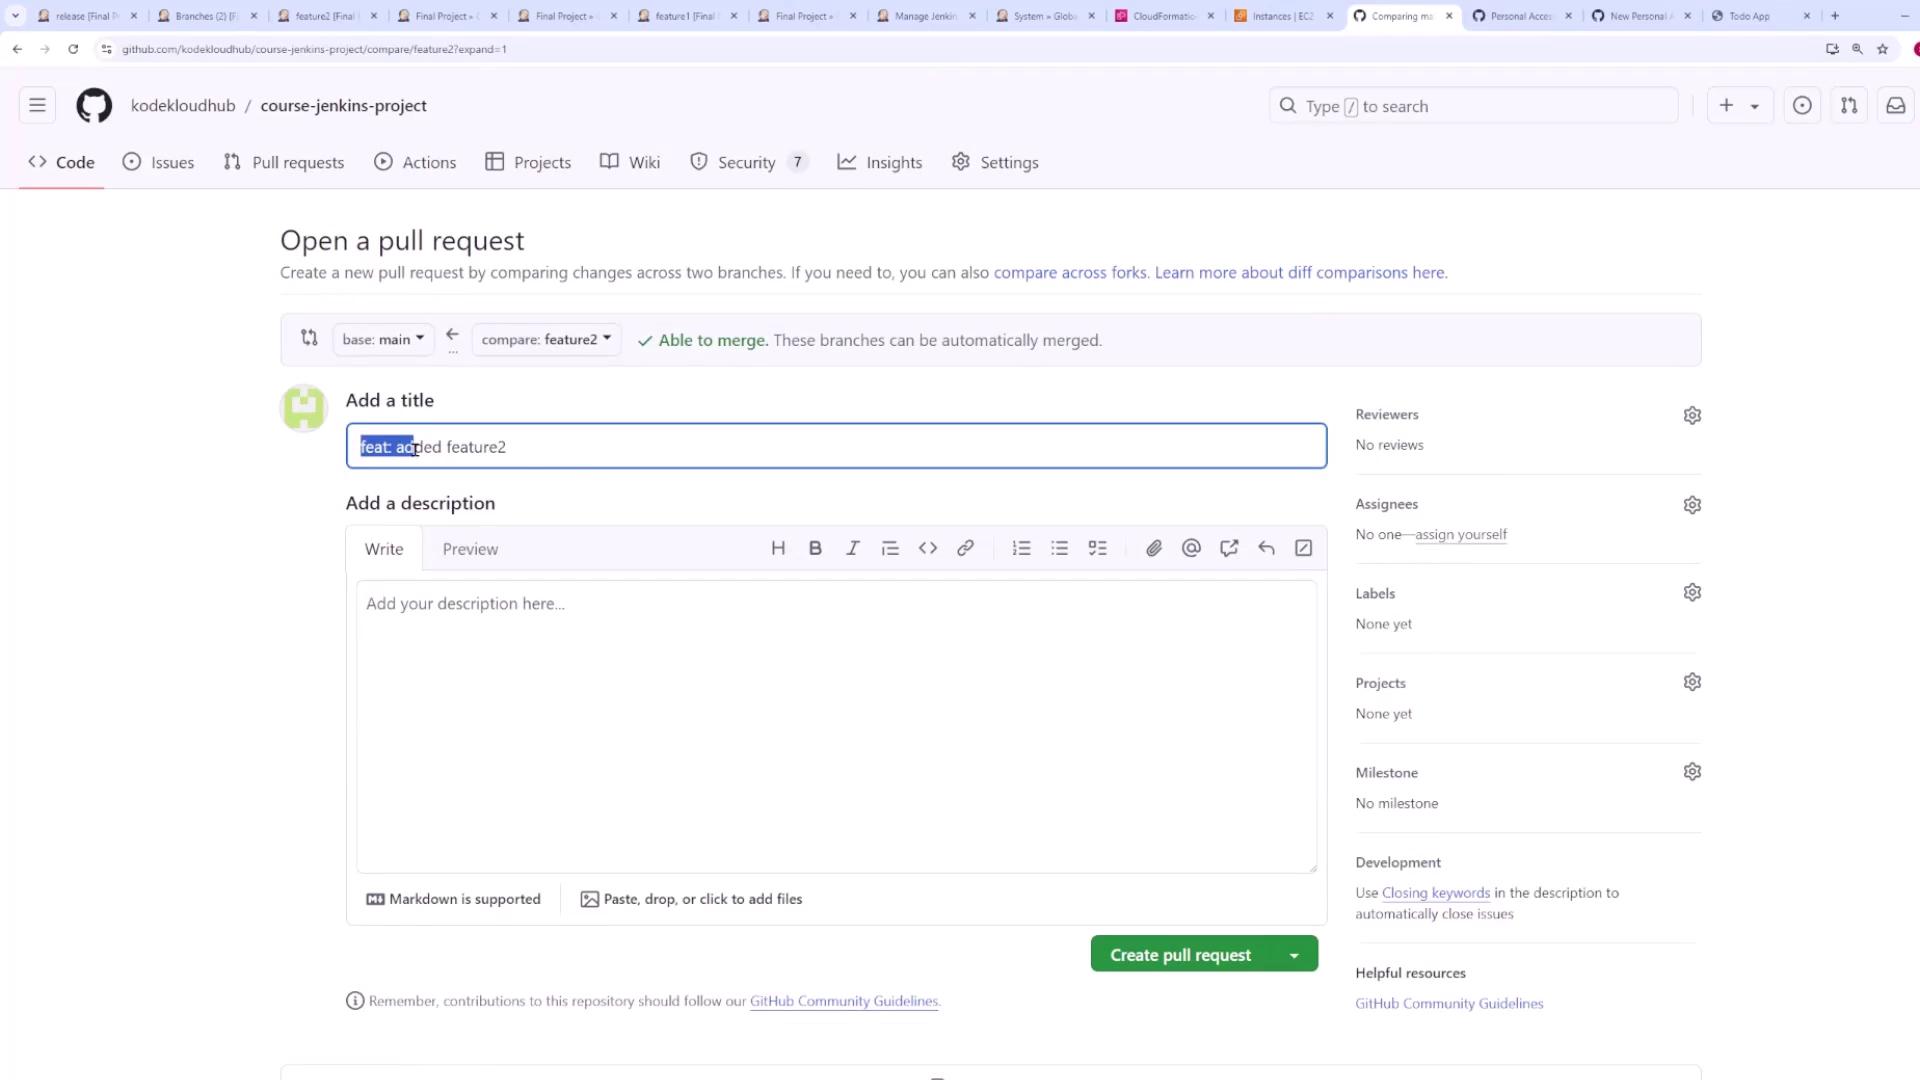Insert a code block via toolbar icon
This screenshot has height=1080, width=1920.
pos(928,548)
